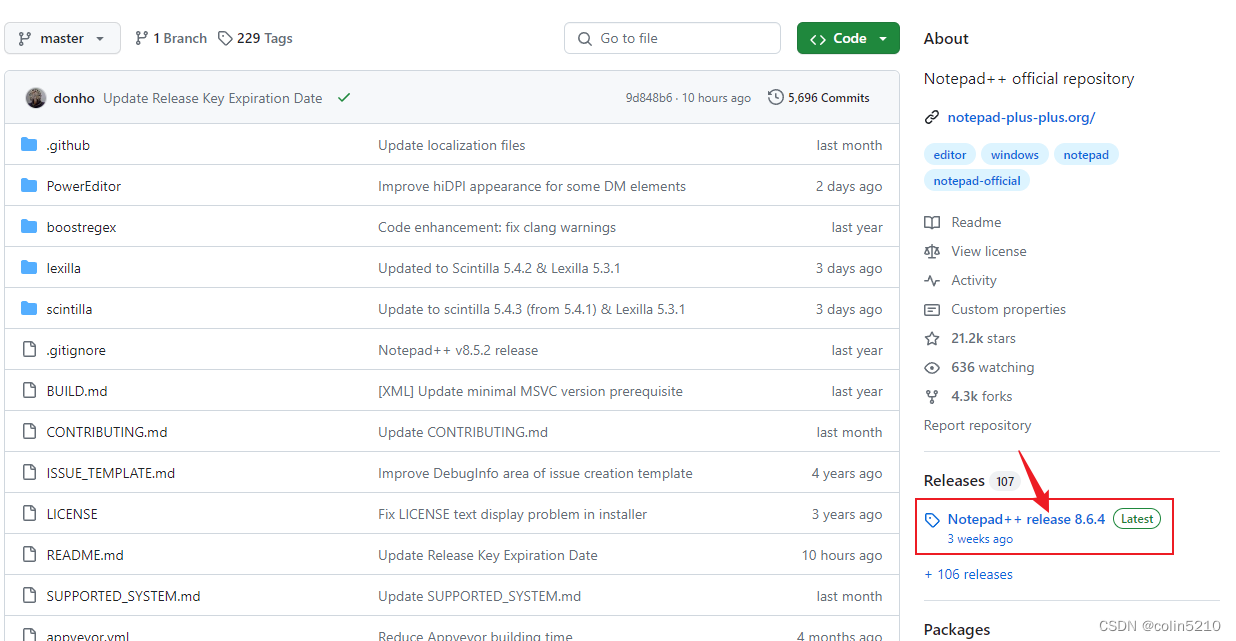The image size is (1236, 641).
Task: Open commit Code enhancement: fix clang warnings
Action: [497, 227]
